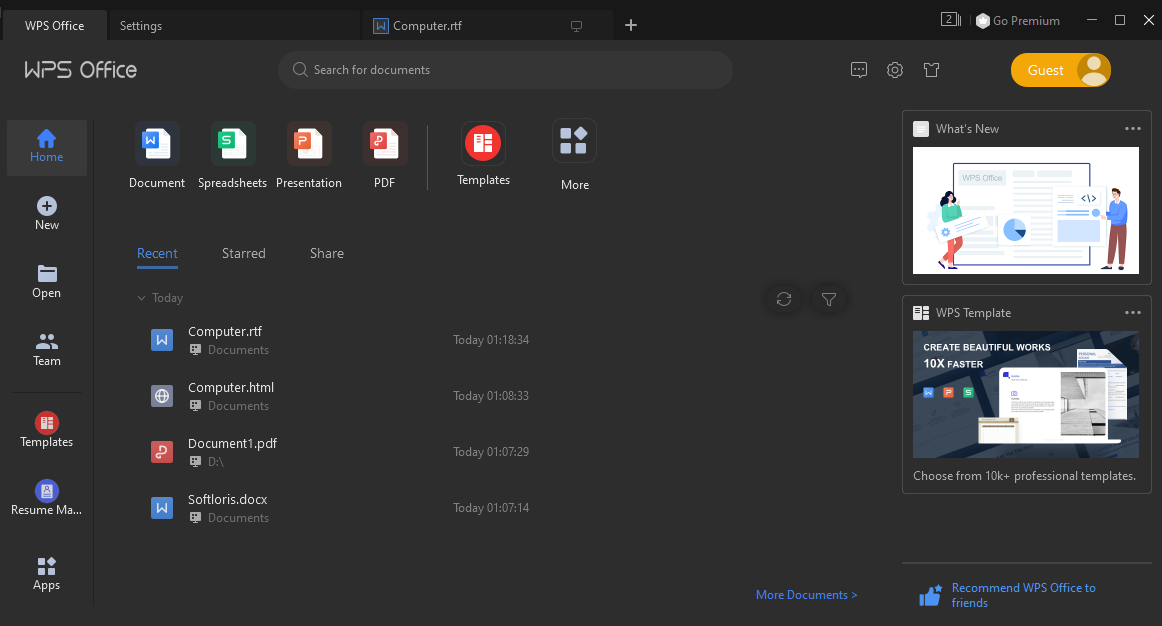Screen dimensions: 1162x626
Task: Click the thumbs-up recommend icon
Action: 931,595
